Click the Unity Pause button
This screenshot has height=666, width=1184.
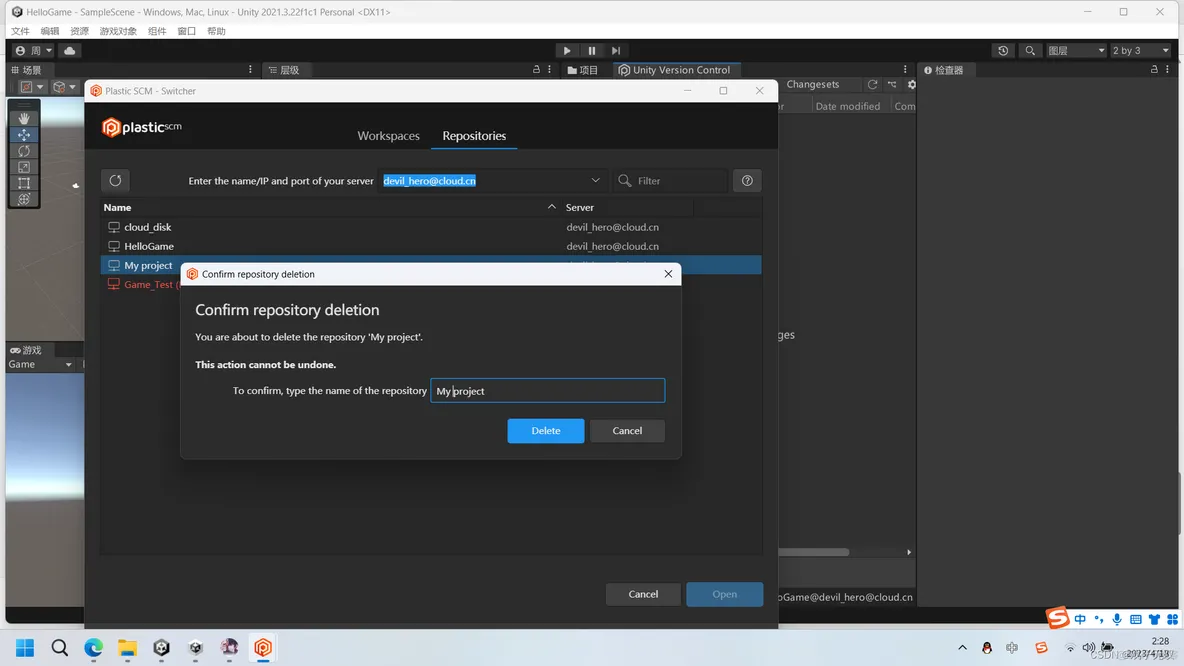(591, 51)
